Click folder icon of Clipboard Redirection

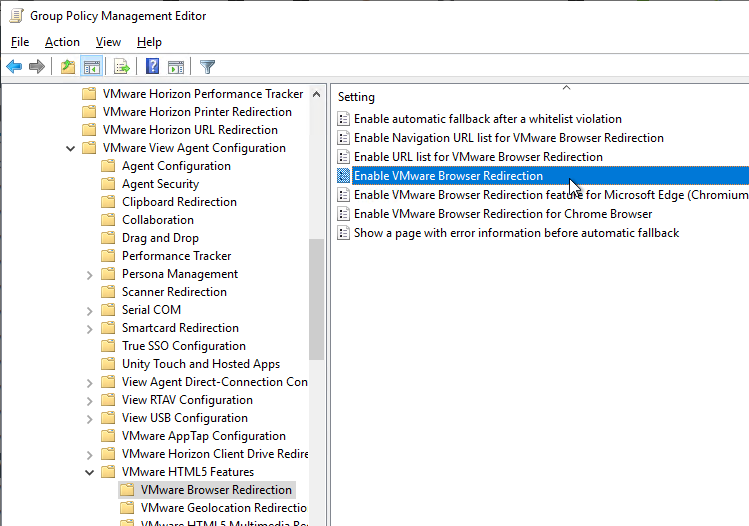click(x=108, y=202)
